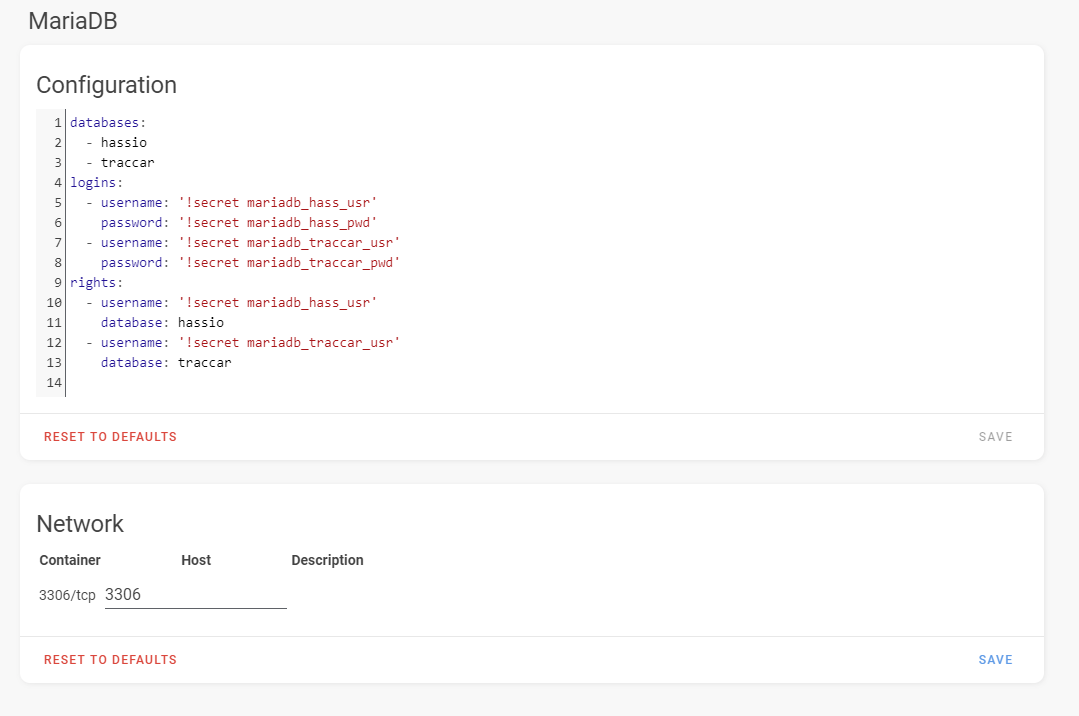This screenshot has width=1079, height=716.
Task: Click line number 14 in the editor gutter
Action: tap(52, 382)
